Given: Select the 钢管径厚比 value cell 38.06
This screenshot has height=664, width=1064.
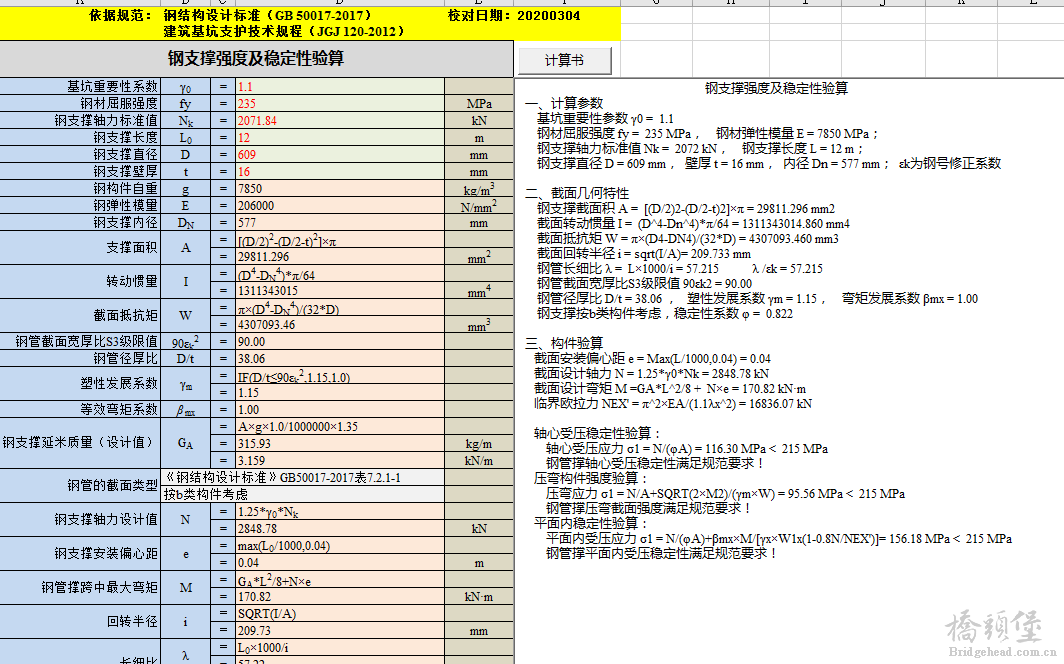Looking at the screenshot, I should click(x=340, y=359).
